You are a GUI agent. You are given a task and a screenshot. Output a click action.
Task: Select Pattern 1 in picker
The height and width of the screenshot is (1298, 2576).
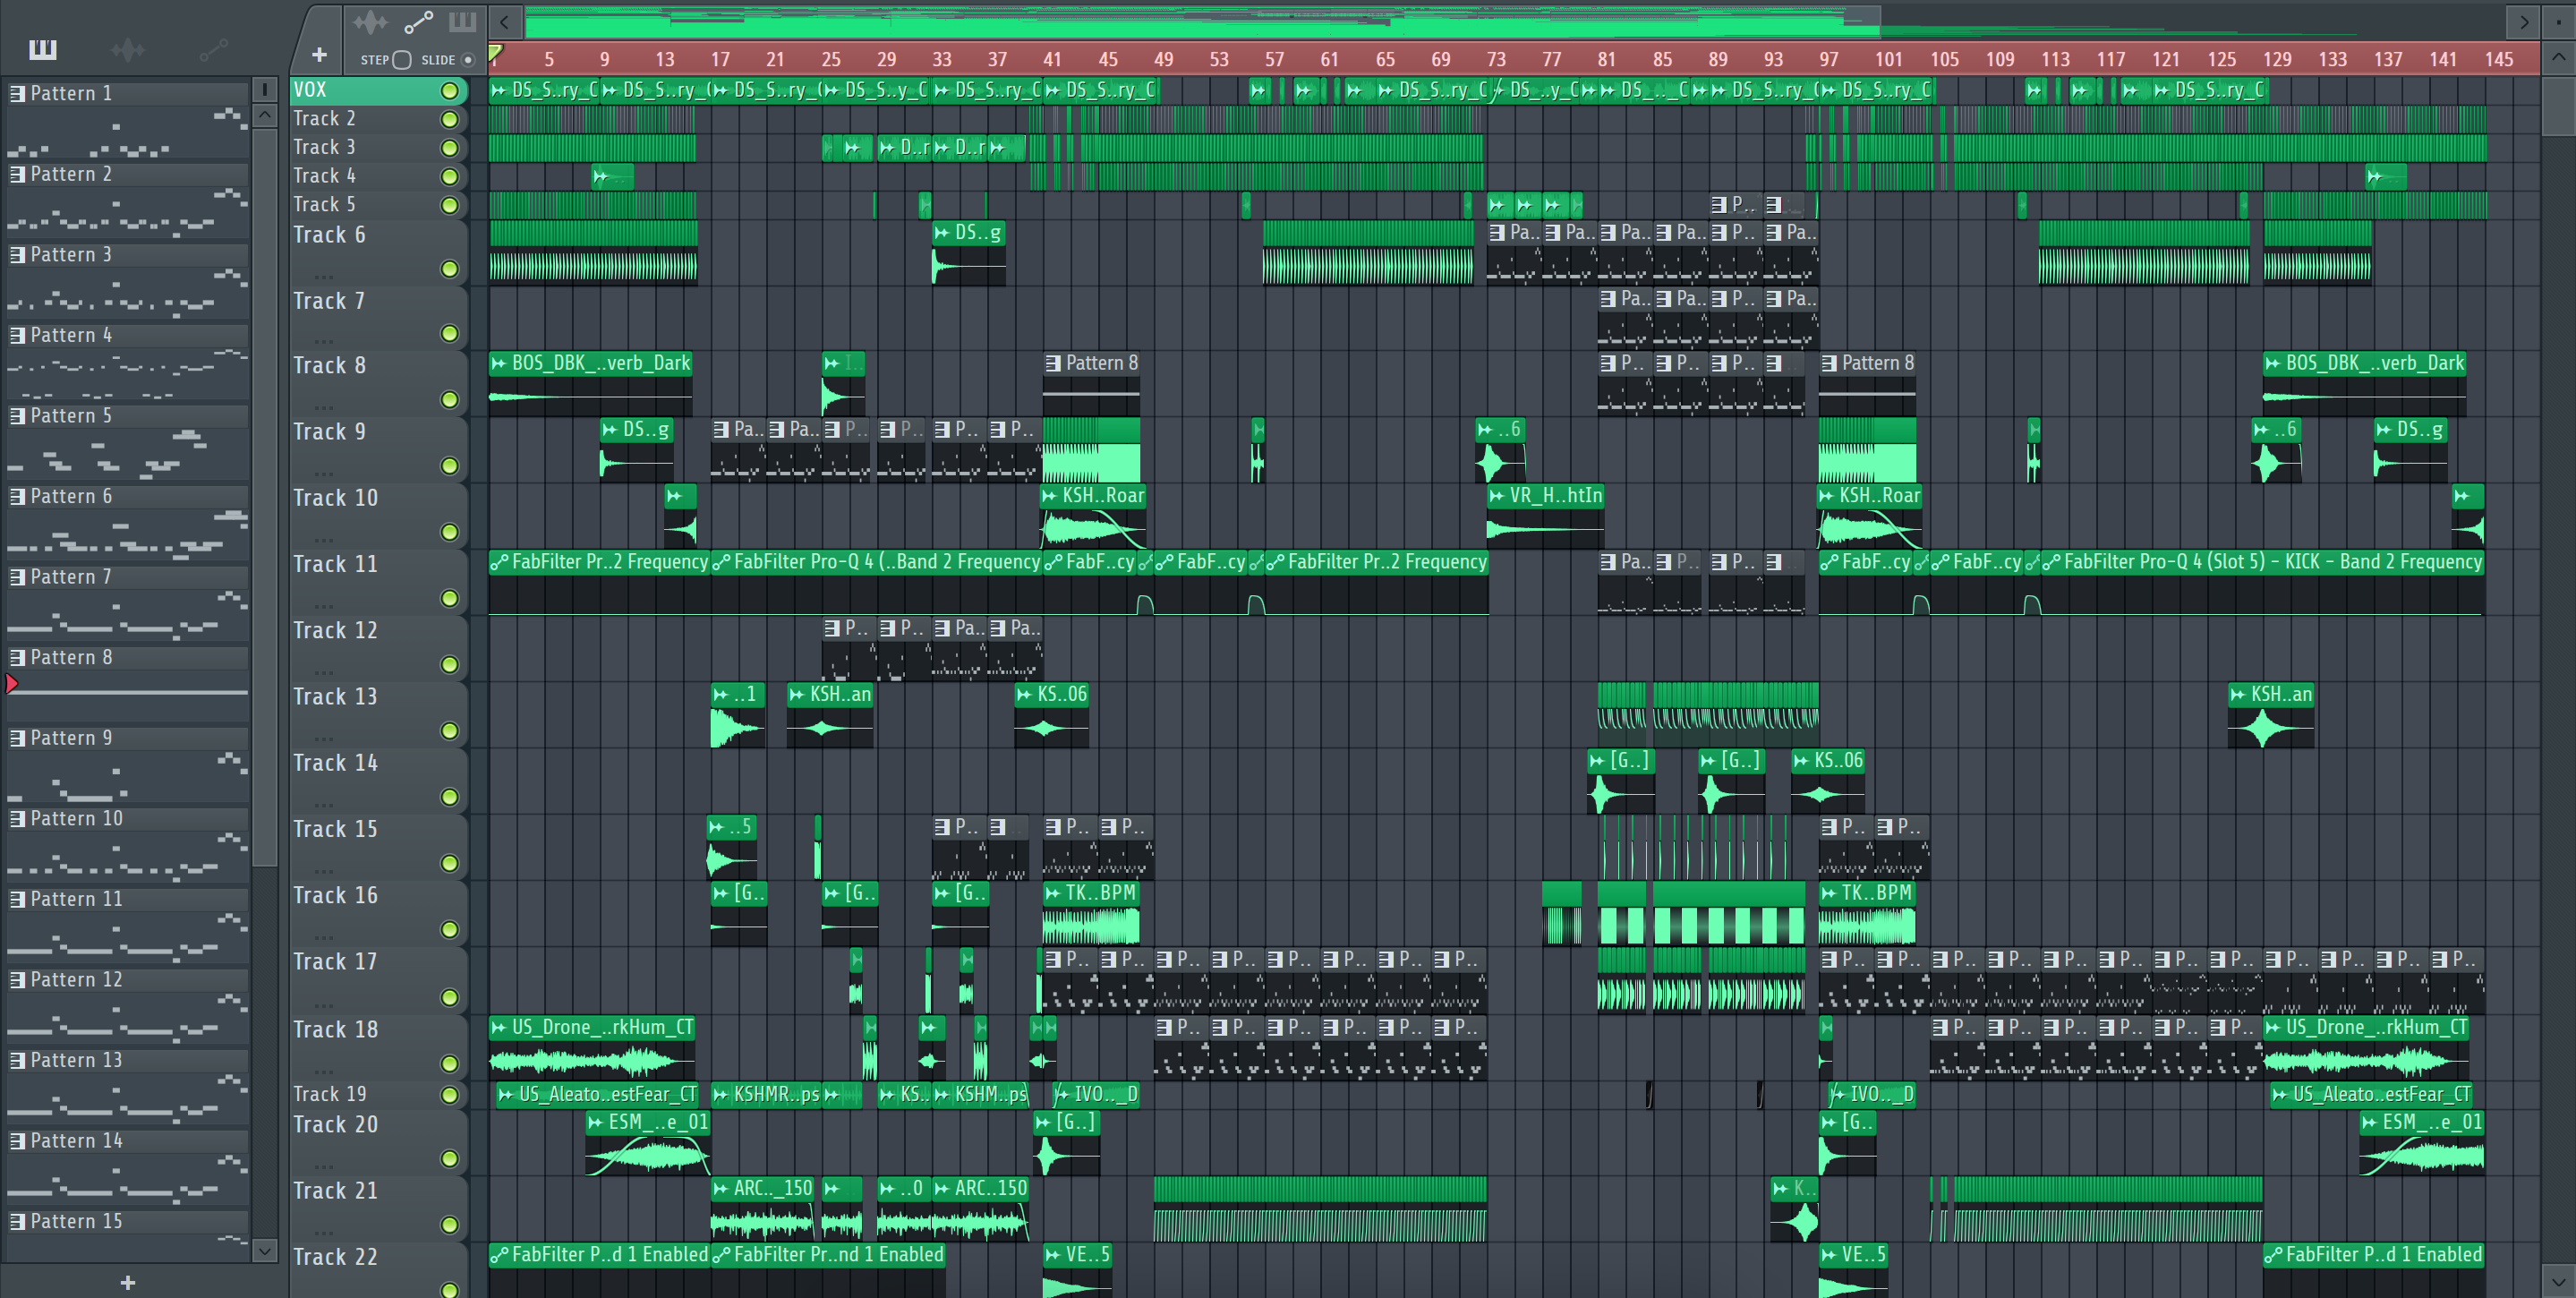127,93
